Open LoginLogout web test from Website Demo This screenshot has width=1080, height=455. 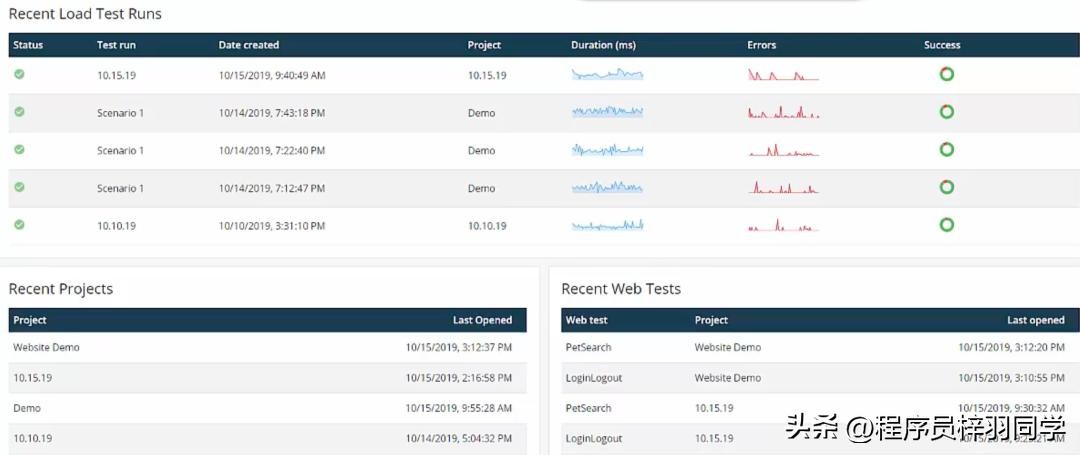pos(593,378)
